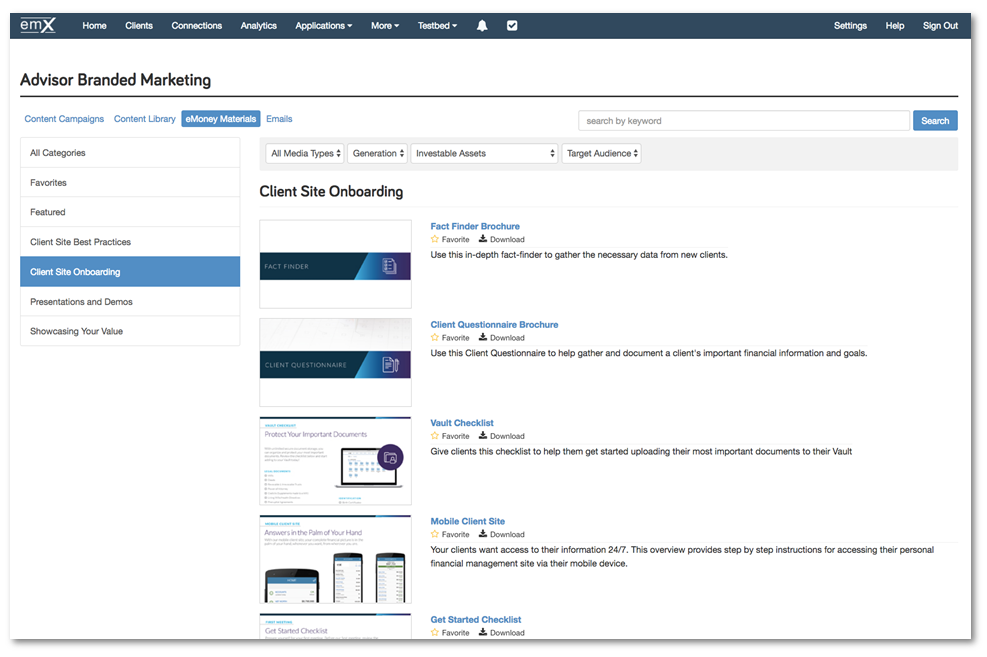Click download icon for Mobile Client Site

tap(483, 534)
